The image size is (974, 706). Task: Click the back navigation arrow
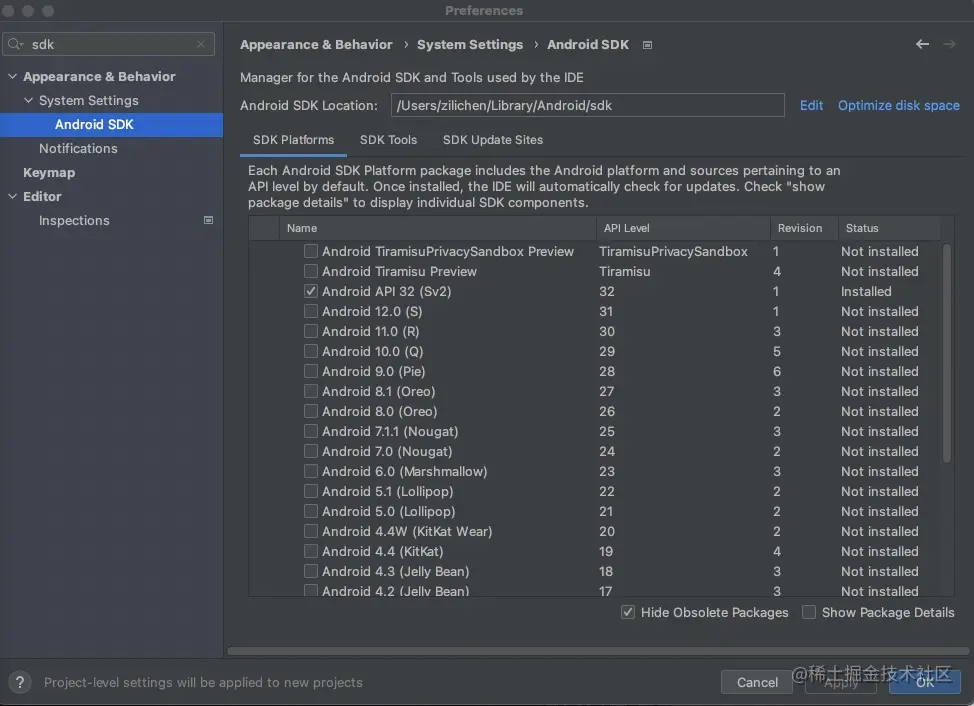point(922,44)
